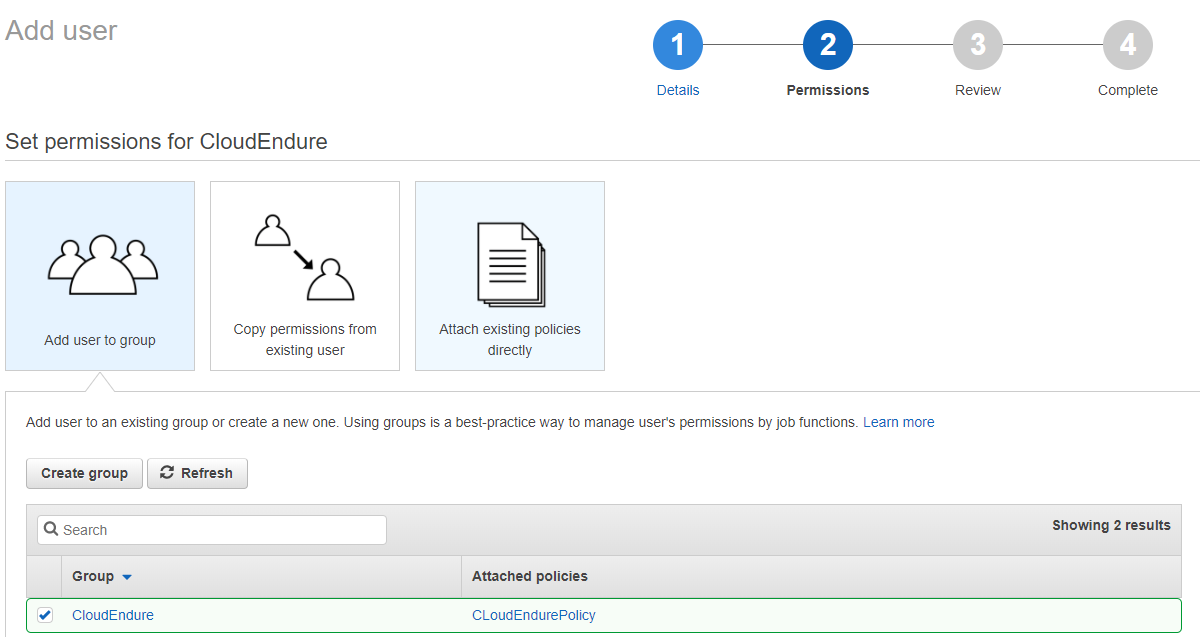Uncheck the CloudEndure group checkbox
This screenshot has width=1200, height=637.
pyautogui.click(x=45, y=615)
